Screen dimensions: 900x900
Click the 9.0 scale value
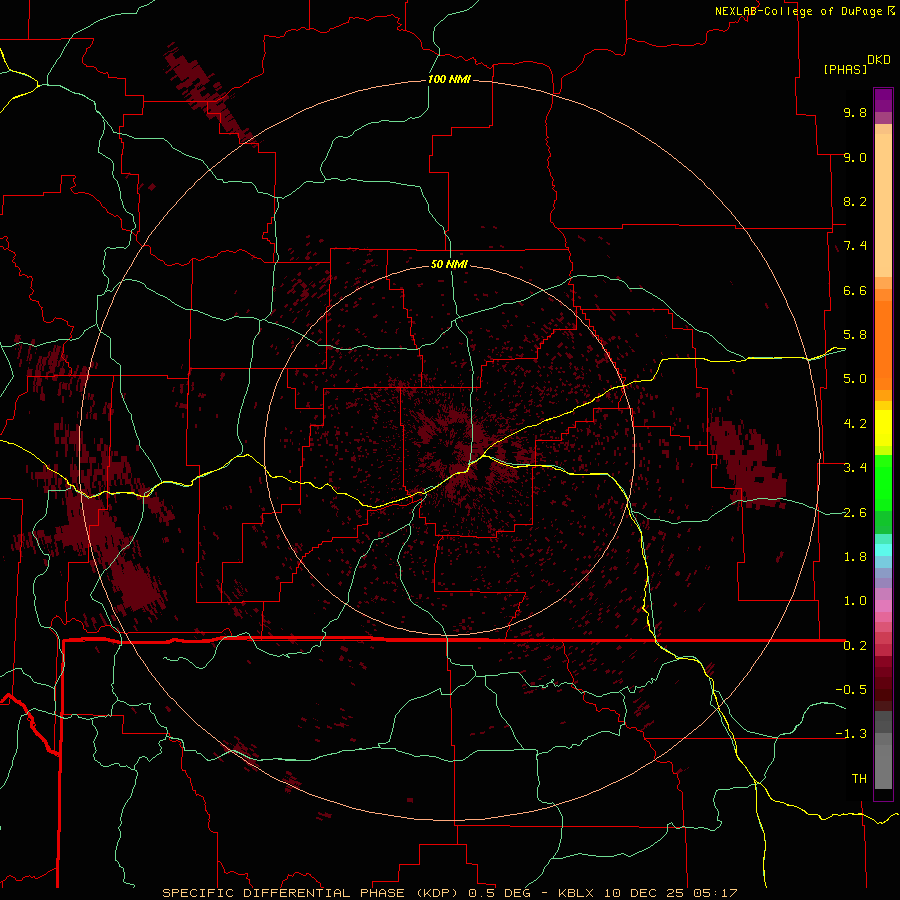click(855, 157)
